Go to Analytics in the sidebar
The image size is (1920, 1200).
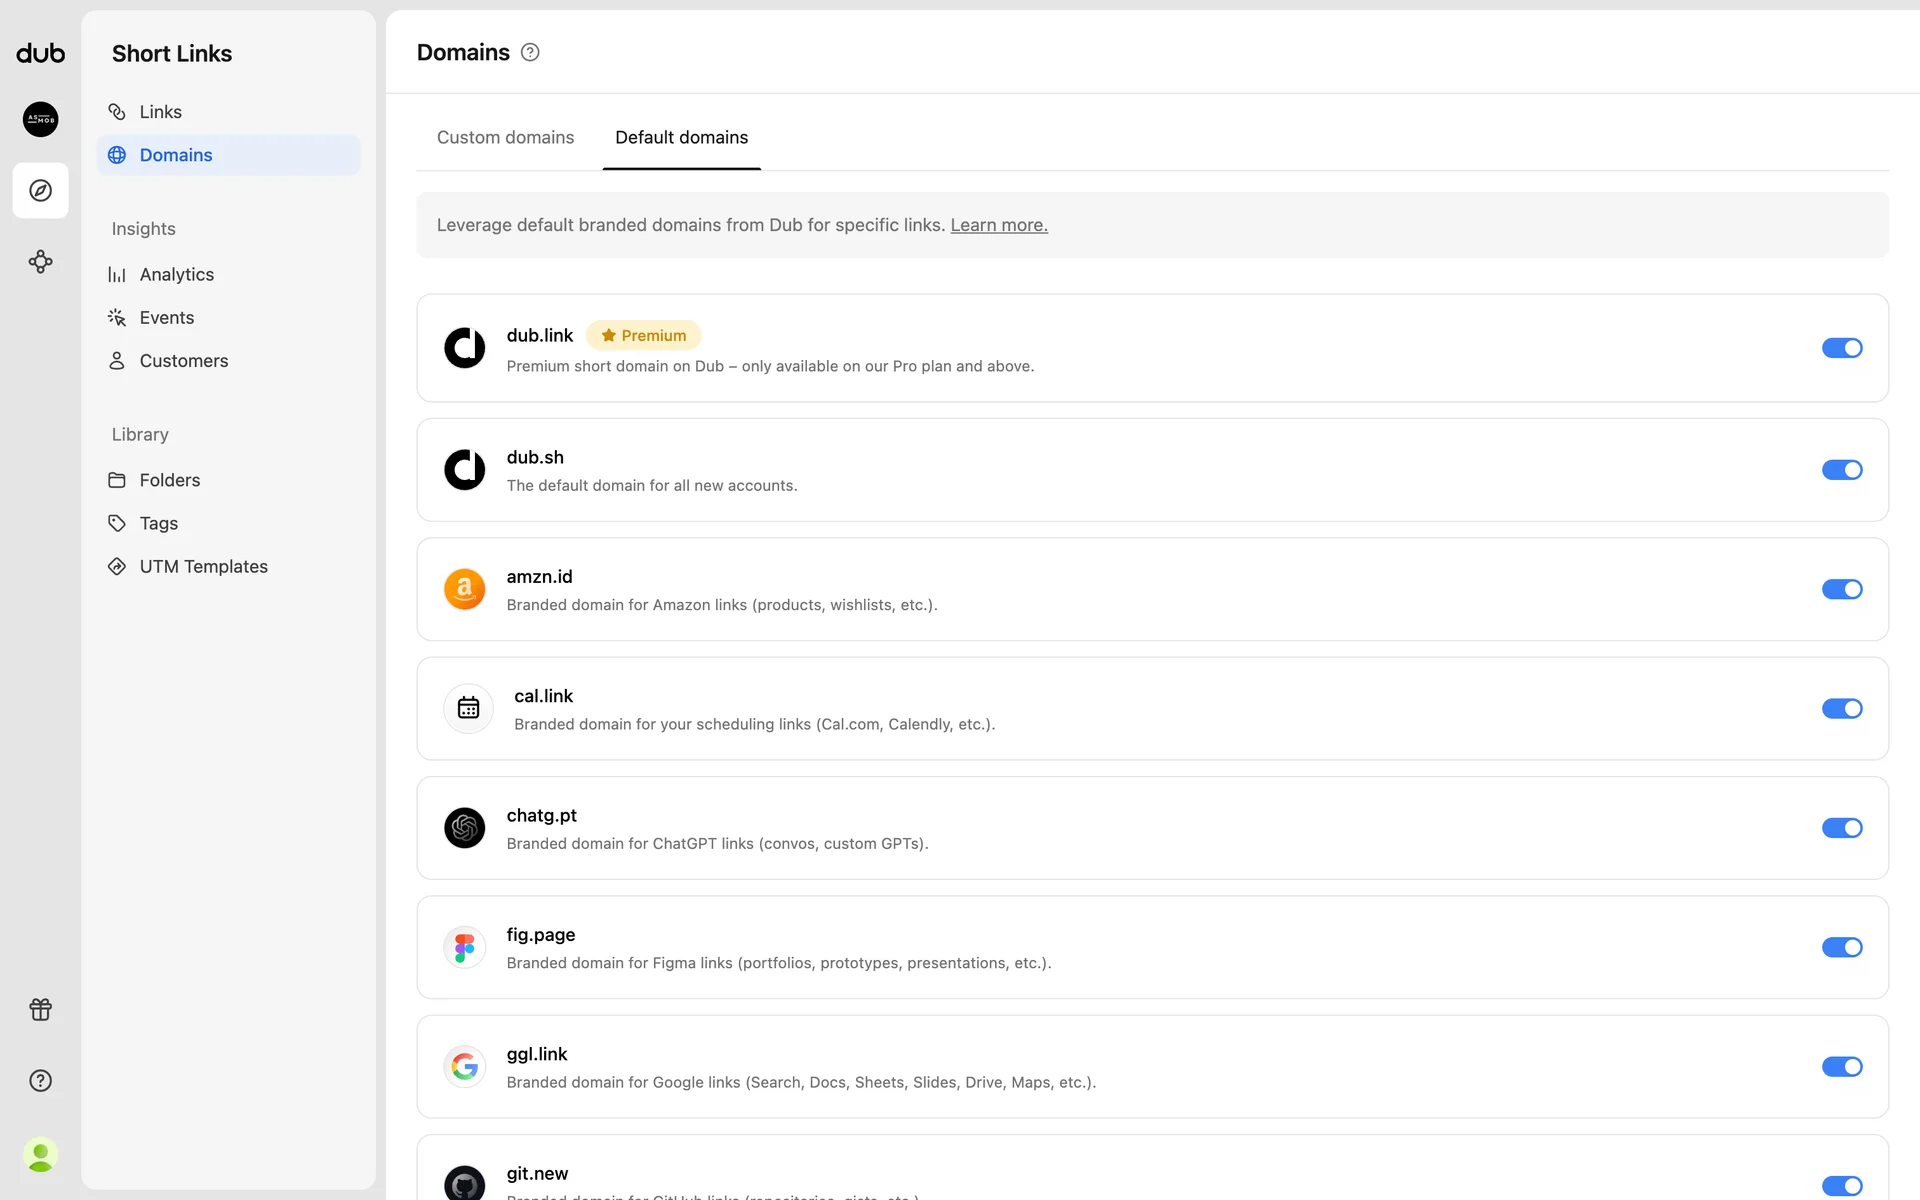pos(176,274)
